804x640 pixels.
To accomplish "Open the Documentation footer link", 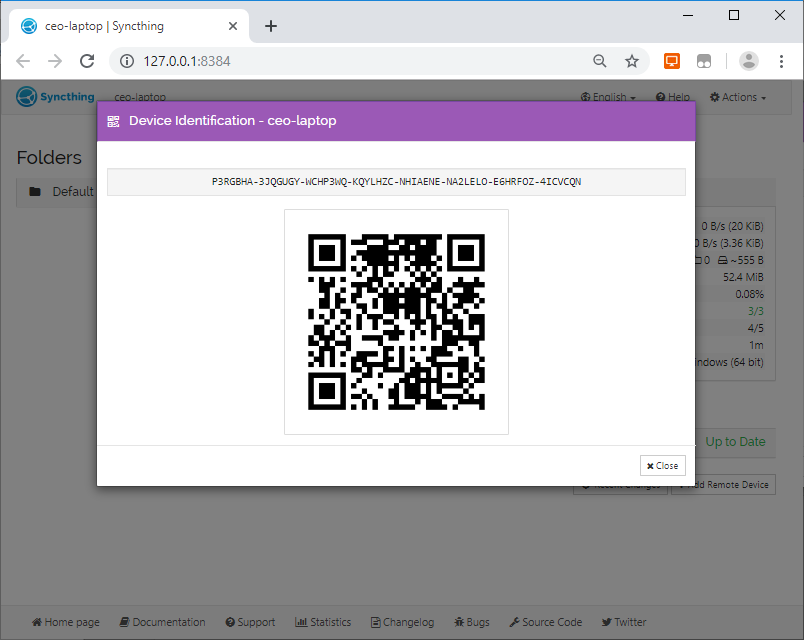I will [x=162, y=622].
